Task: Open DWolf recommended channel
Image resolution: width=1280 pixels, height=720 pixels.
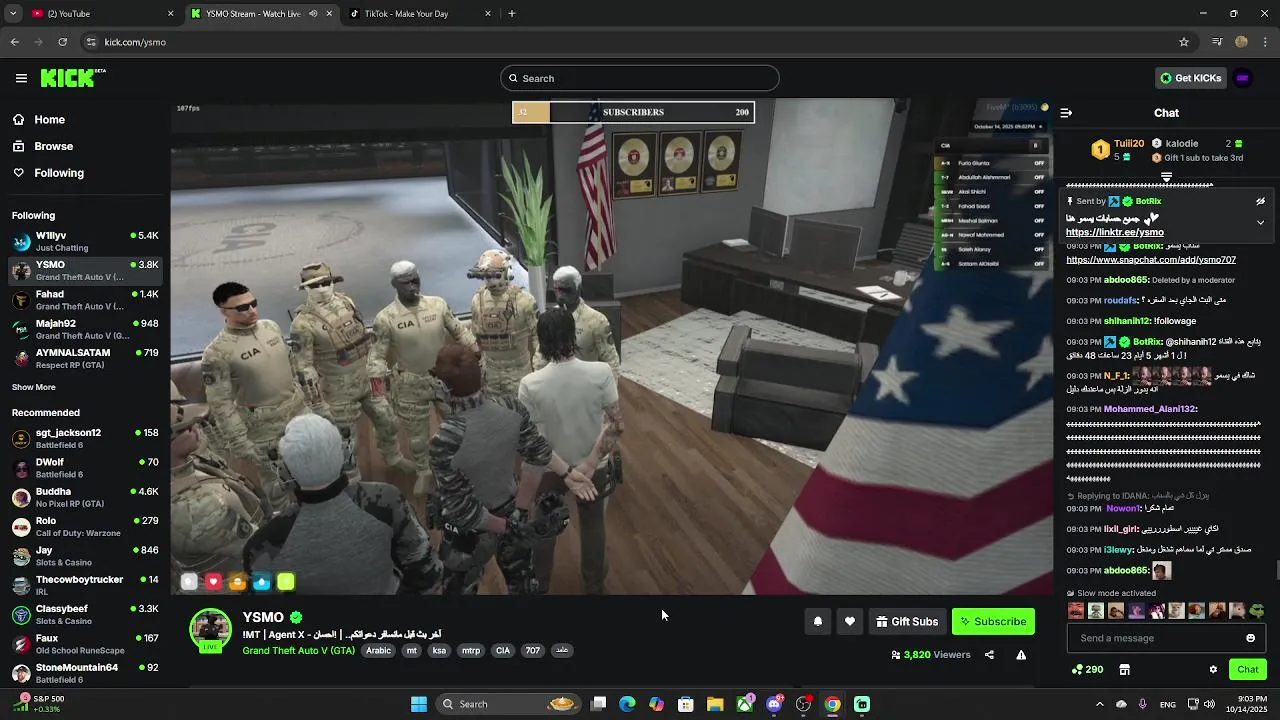Action: click(85, 468)
